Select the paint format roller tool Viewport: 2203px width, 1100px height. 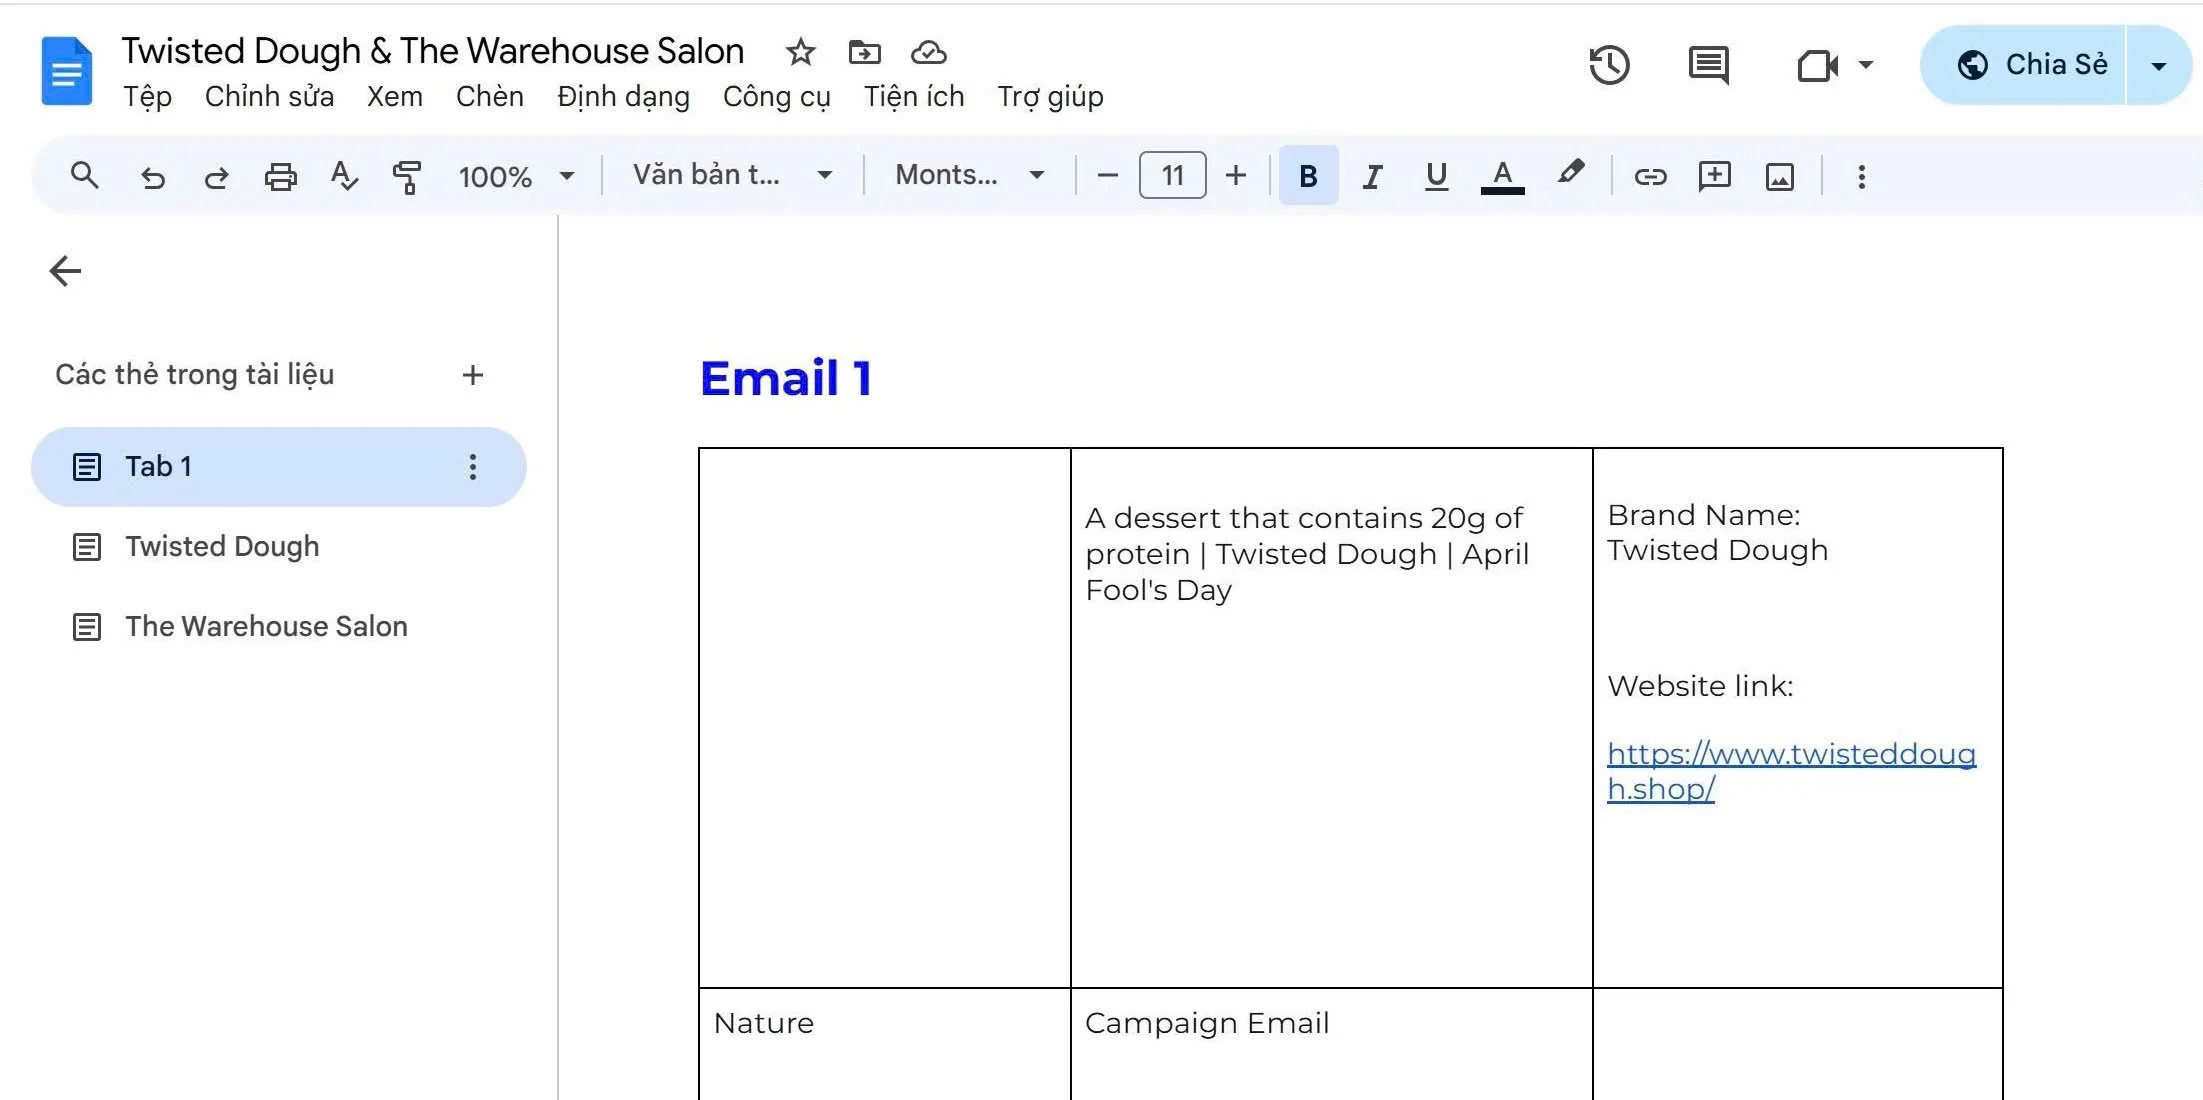(x=406, y=177)
